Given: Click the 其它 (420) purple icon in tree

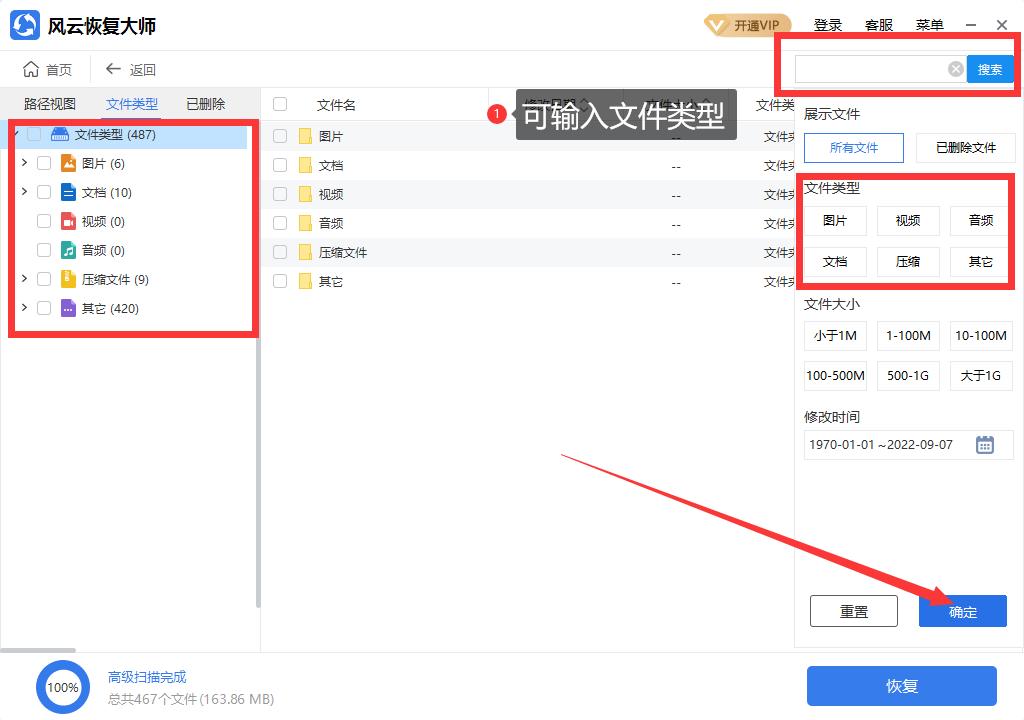Looking at the screenshot, I should 69,308.
